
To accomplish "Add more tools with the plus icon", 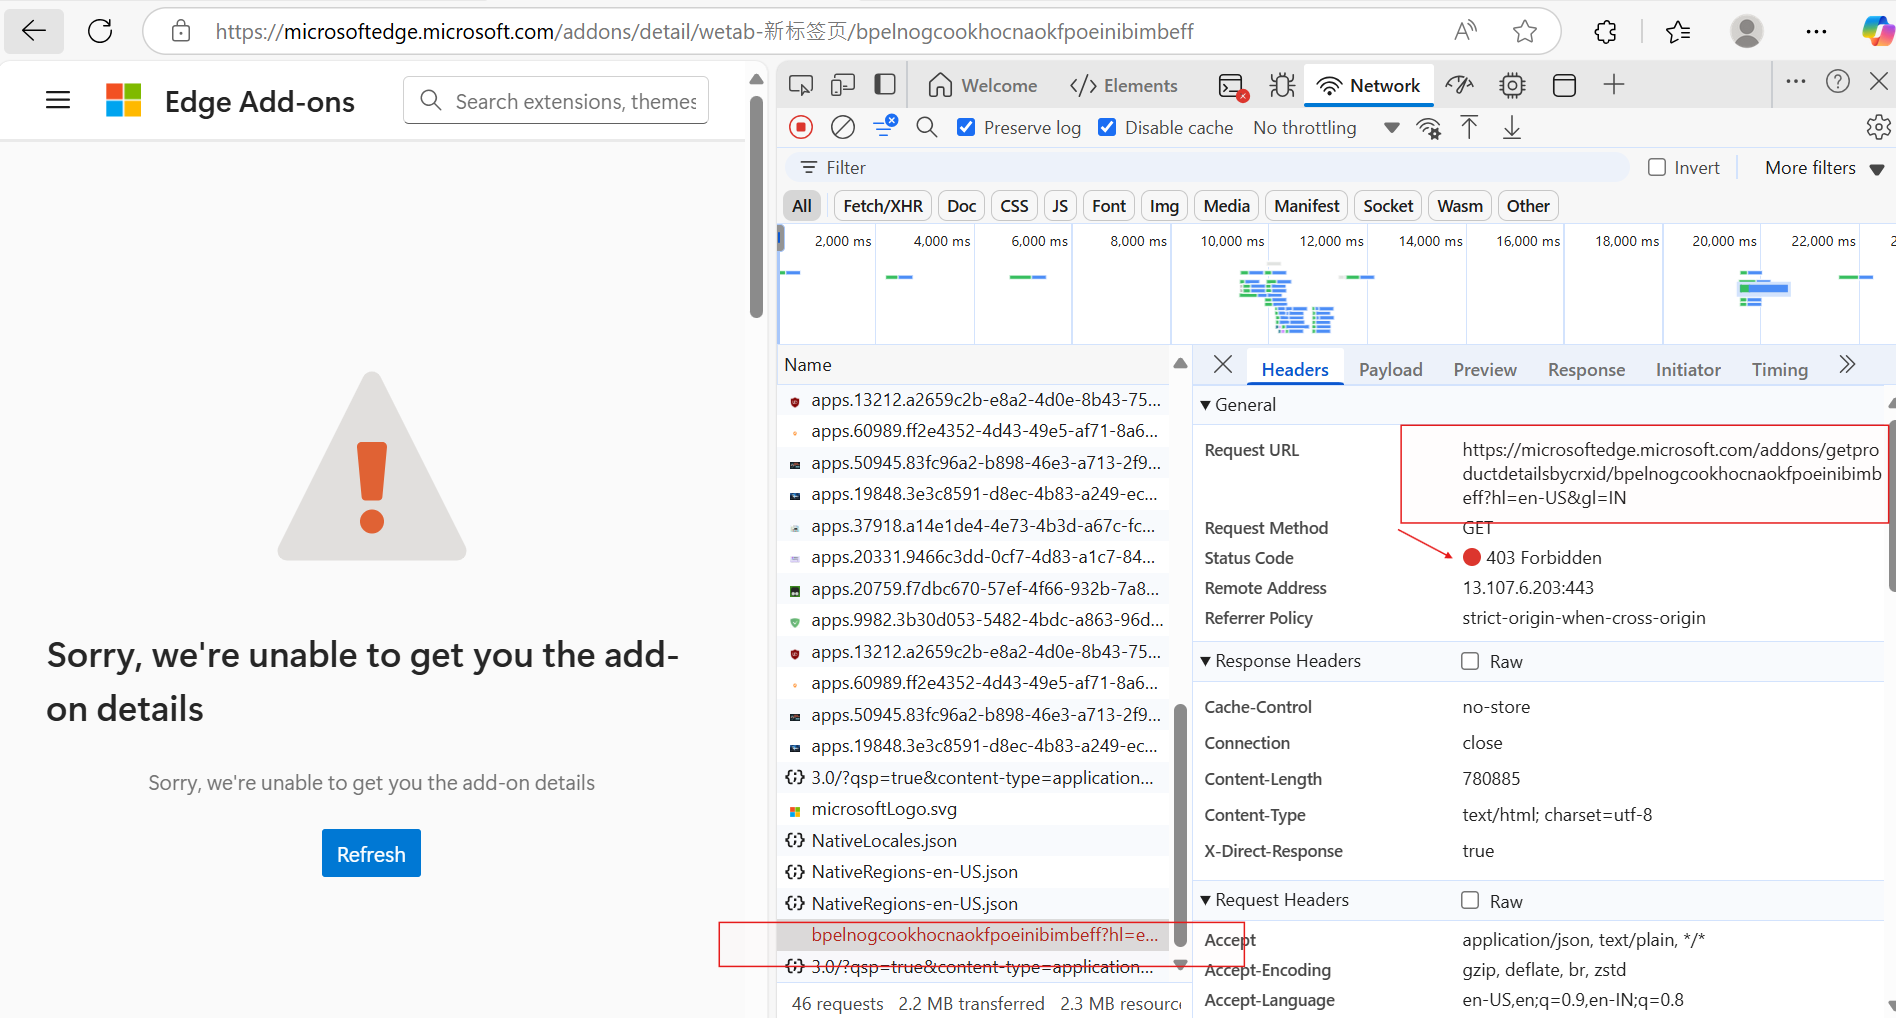I will pyautogui.click(x=1614, y=85).
